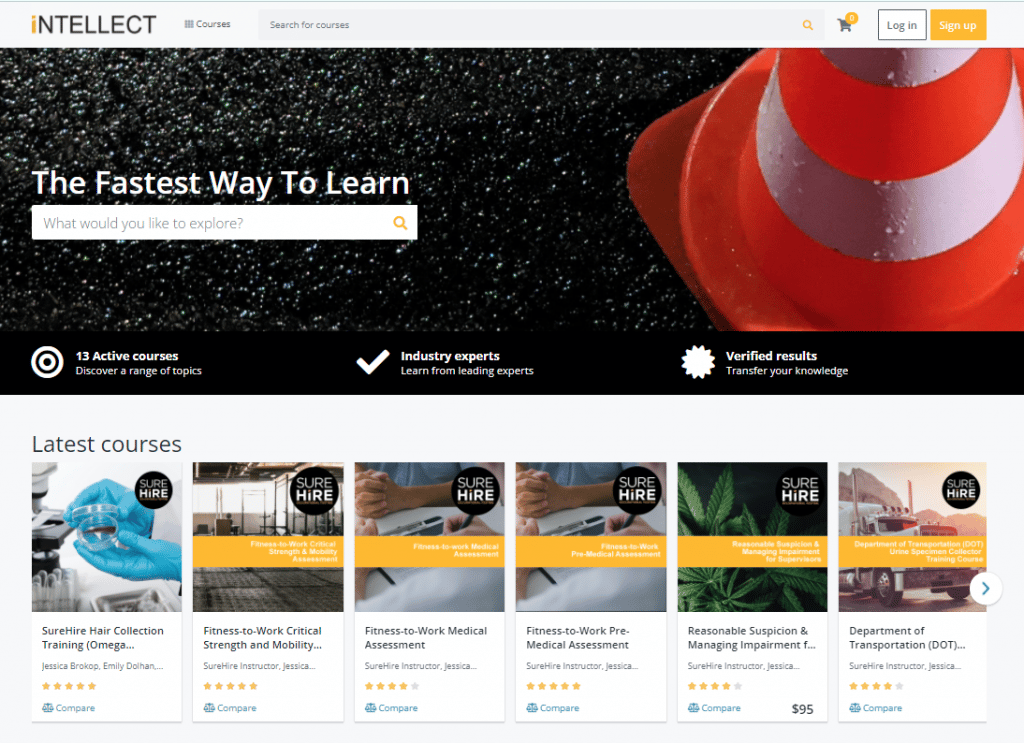
Task: Compare the Fitness-to-Work Critical Strength course
Action: click(230, 708)
